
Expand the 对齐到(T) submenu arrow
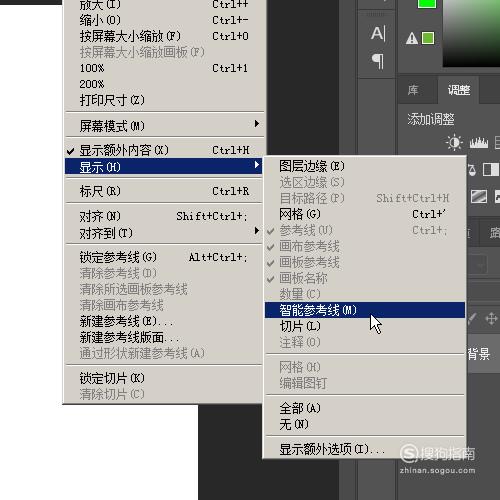coord(256,230)
